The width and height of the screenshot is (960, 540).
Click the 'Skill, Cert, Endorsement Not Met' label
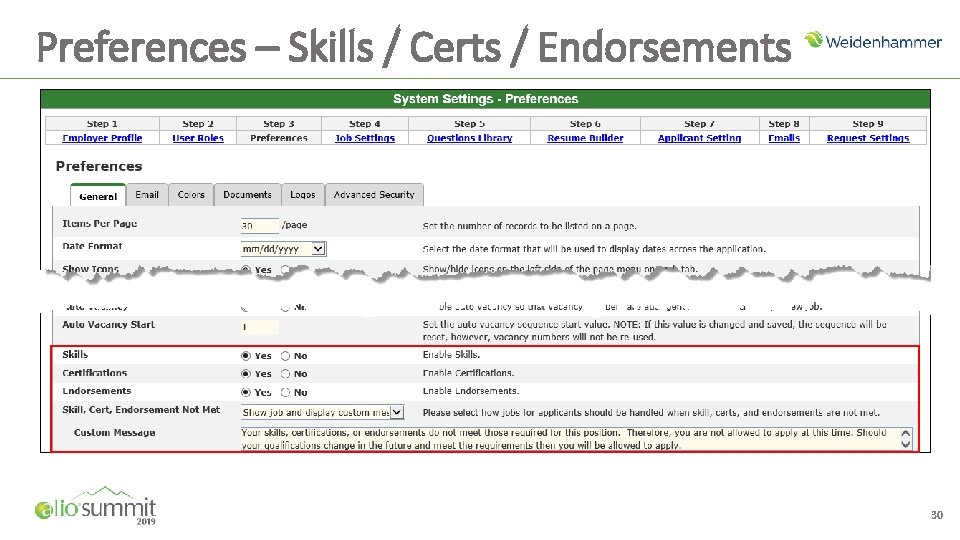tap(141, 410)
